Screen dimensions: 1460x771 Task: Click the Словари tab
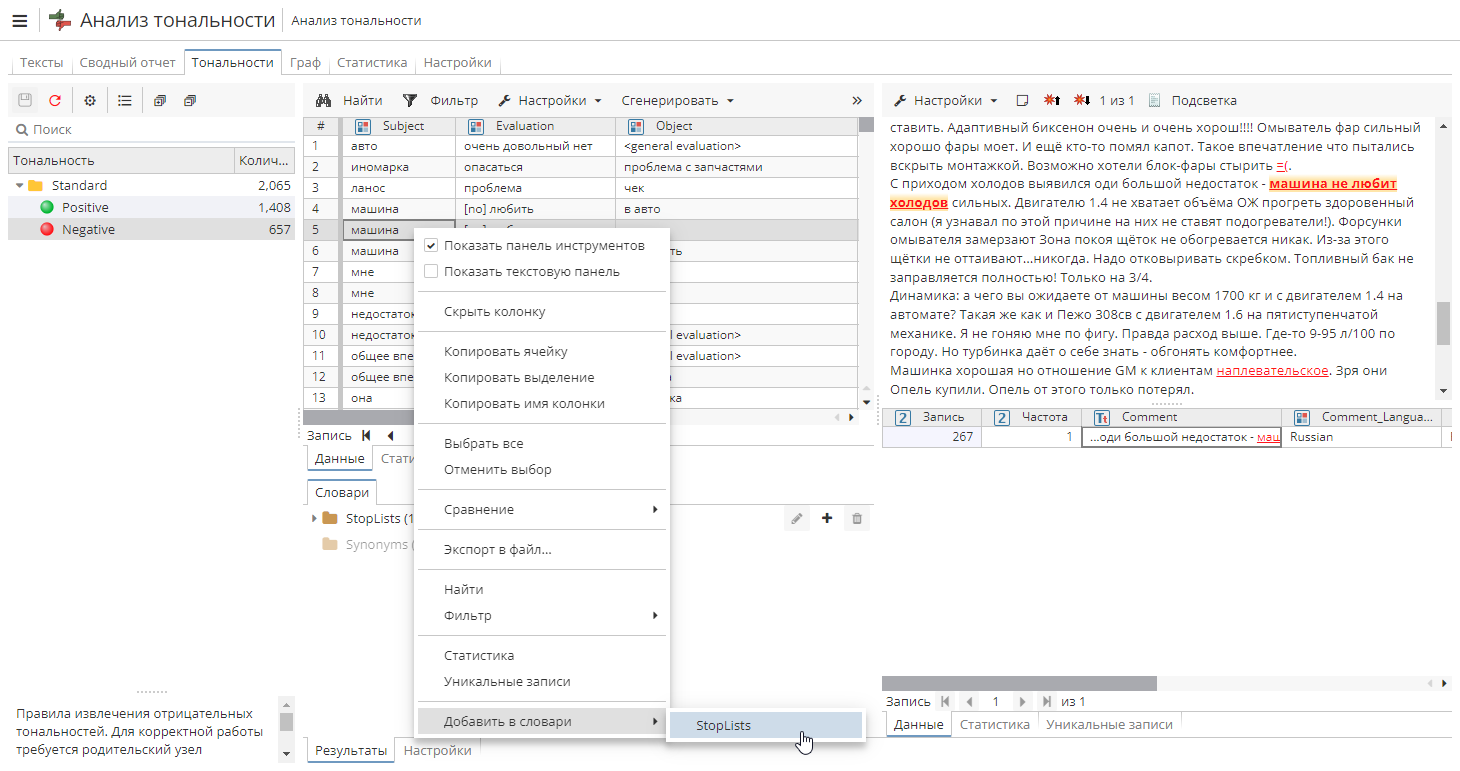342,492
